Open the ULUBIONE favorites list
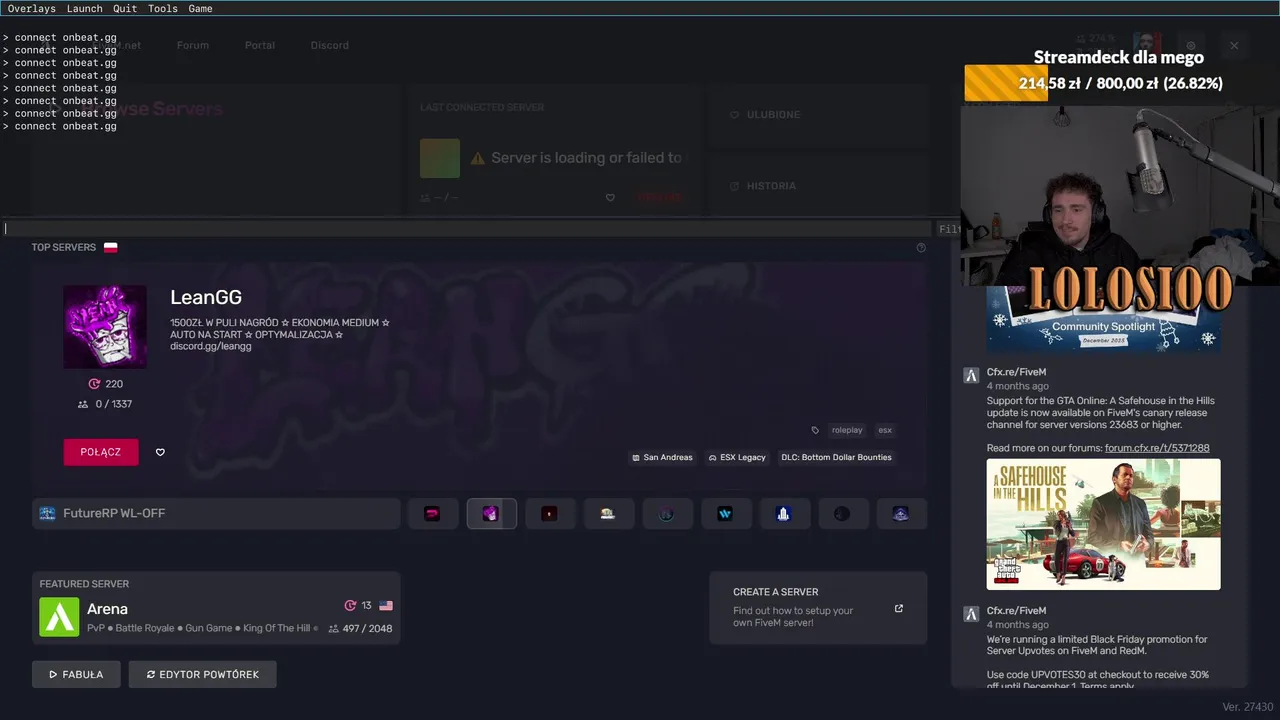1280x720 pixels. (x=818, y=115)
